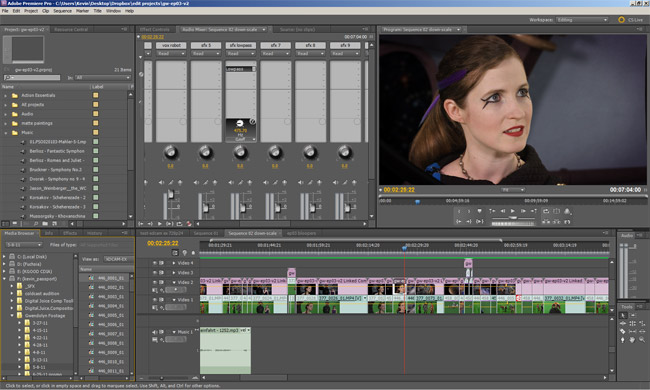Viewport: 650px width, 390px height.
Task: Open the Marker menu
Action: pos(82,11)
